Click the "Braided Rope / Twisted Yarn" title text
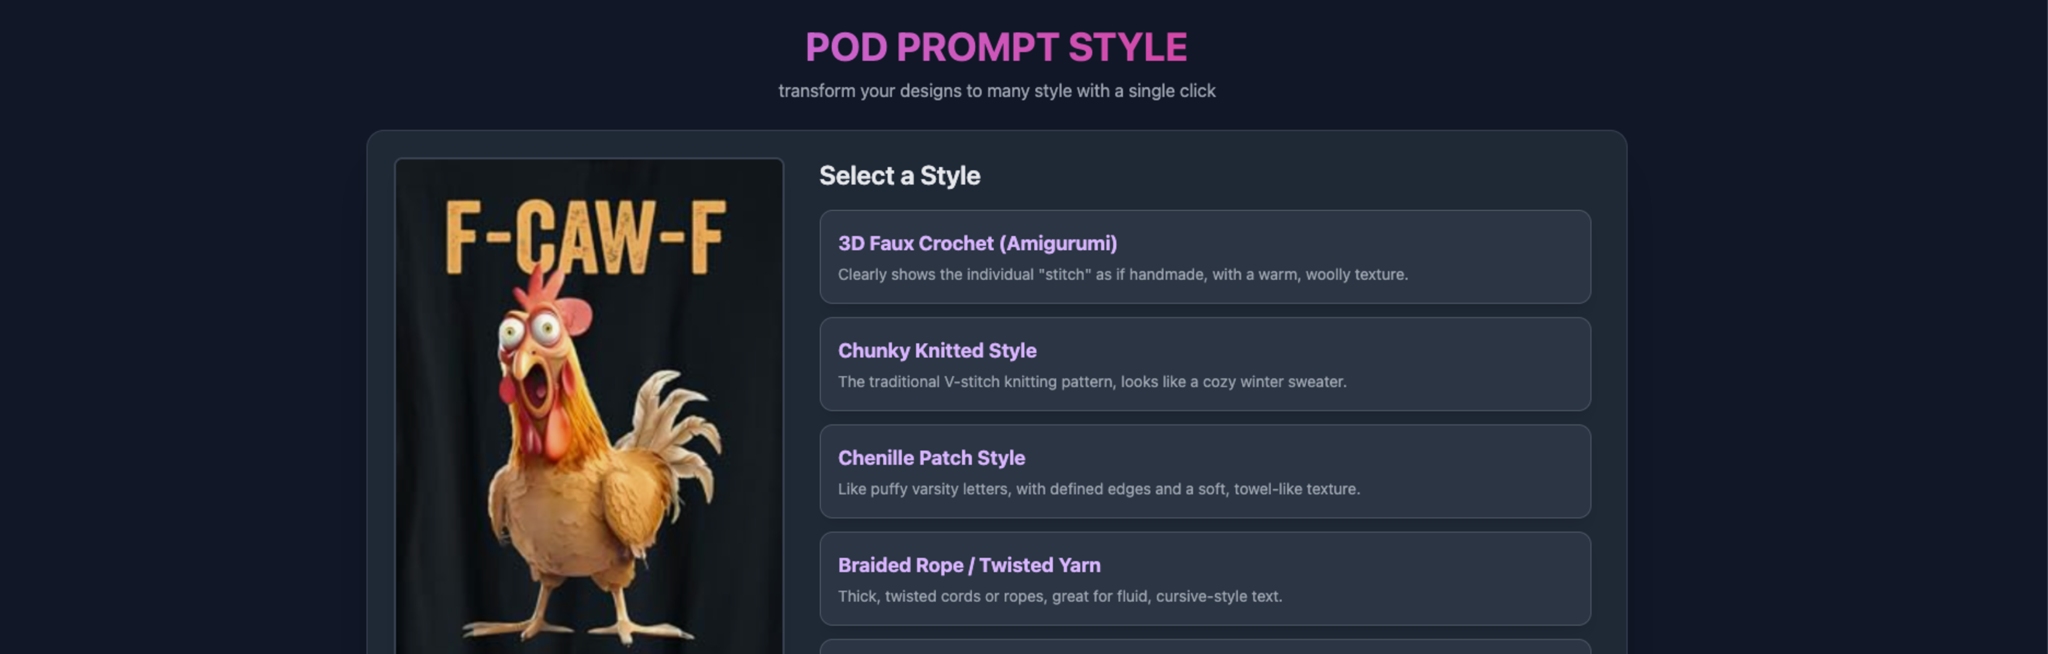This screenshot has width=2048, height=654. (x=969, y=565)
